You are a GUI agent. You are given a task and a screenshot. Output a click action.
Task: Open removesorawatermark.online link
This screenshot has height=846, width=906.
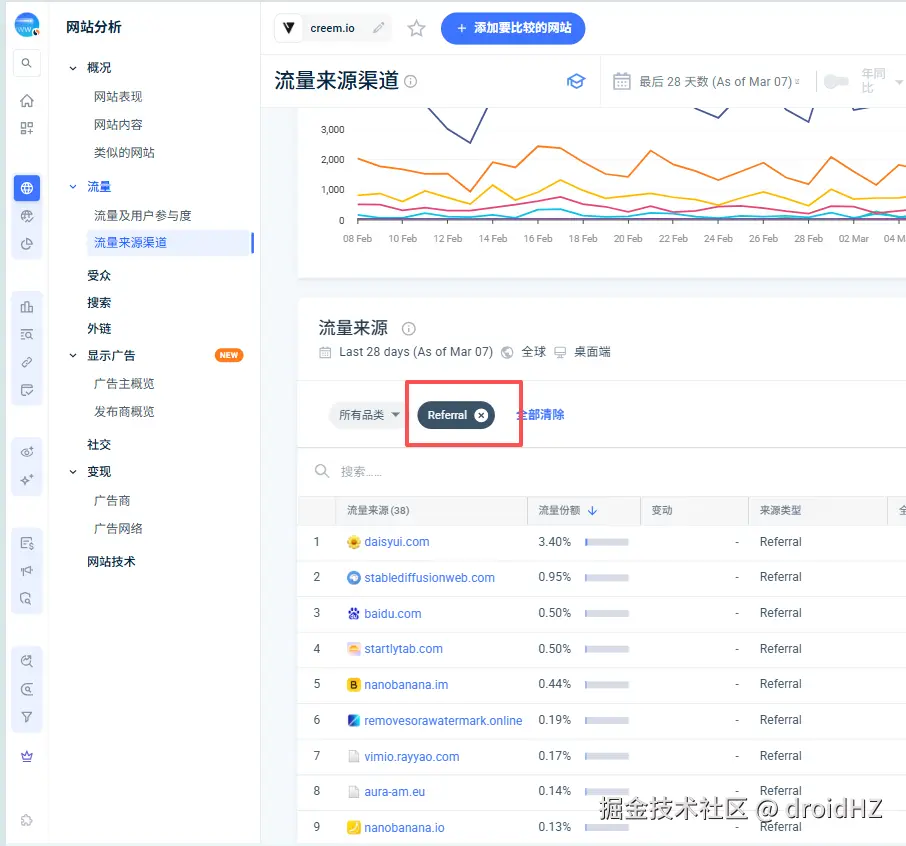443,721
